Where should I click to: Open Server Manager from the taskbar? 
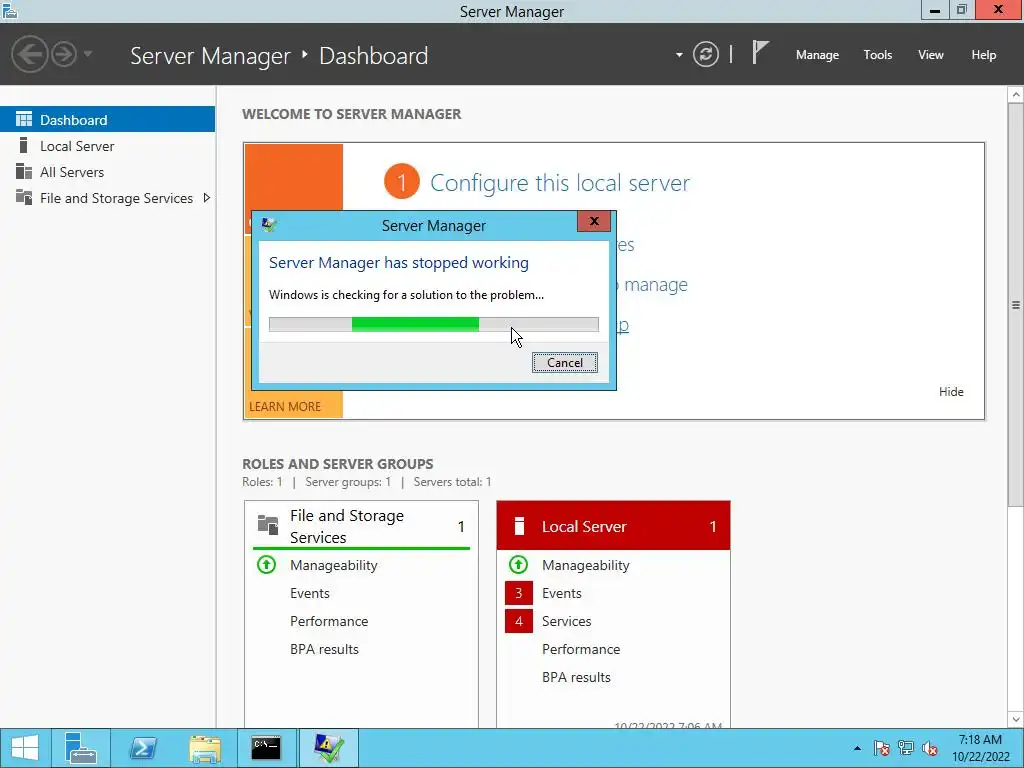click(81, 748)
